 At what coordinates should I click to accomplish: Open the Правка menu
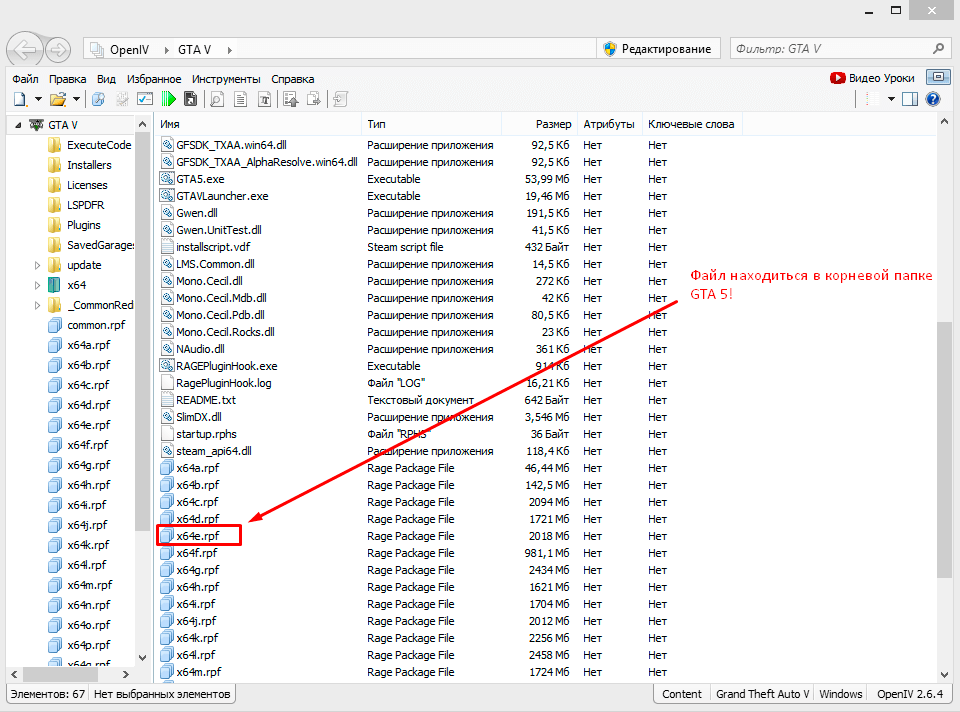coord(67,79)
